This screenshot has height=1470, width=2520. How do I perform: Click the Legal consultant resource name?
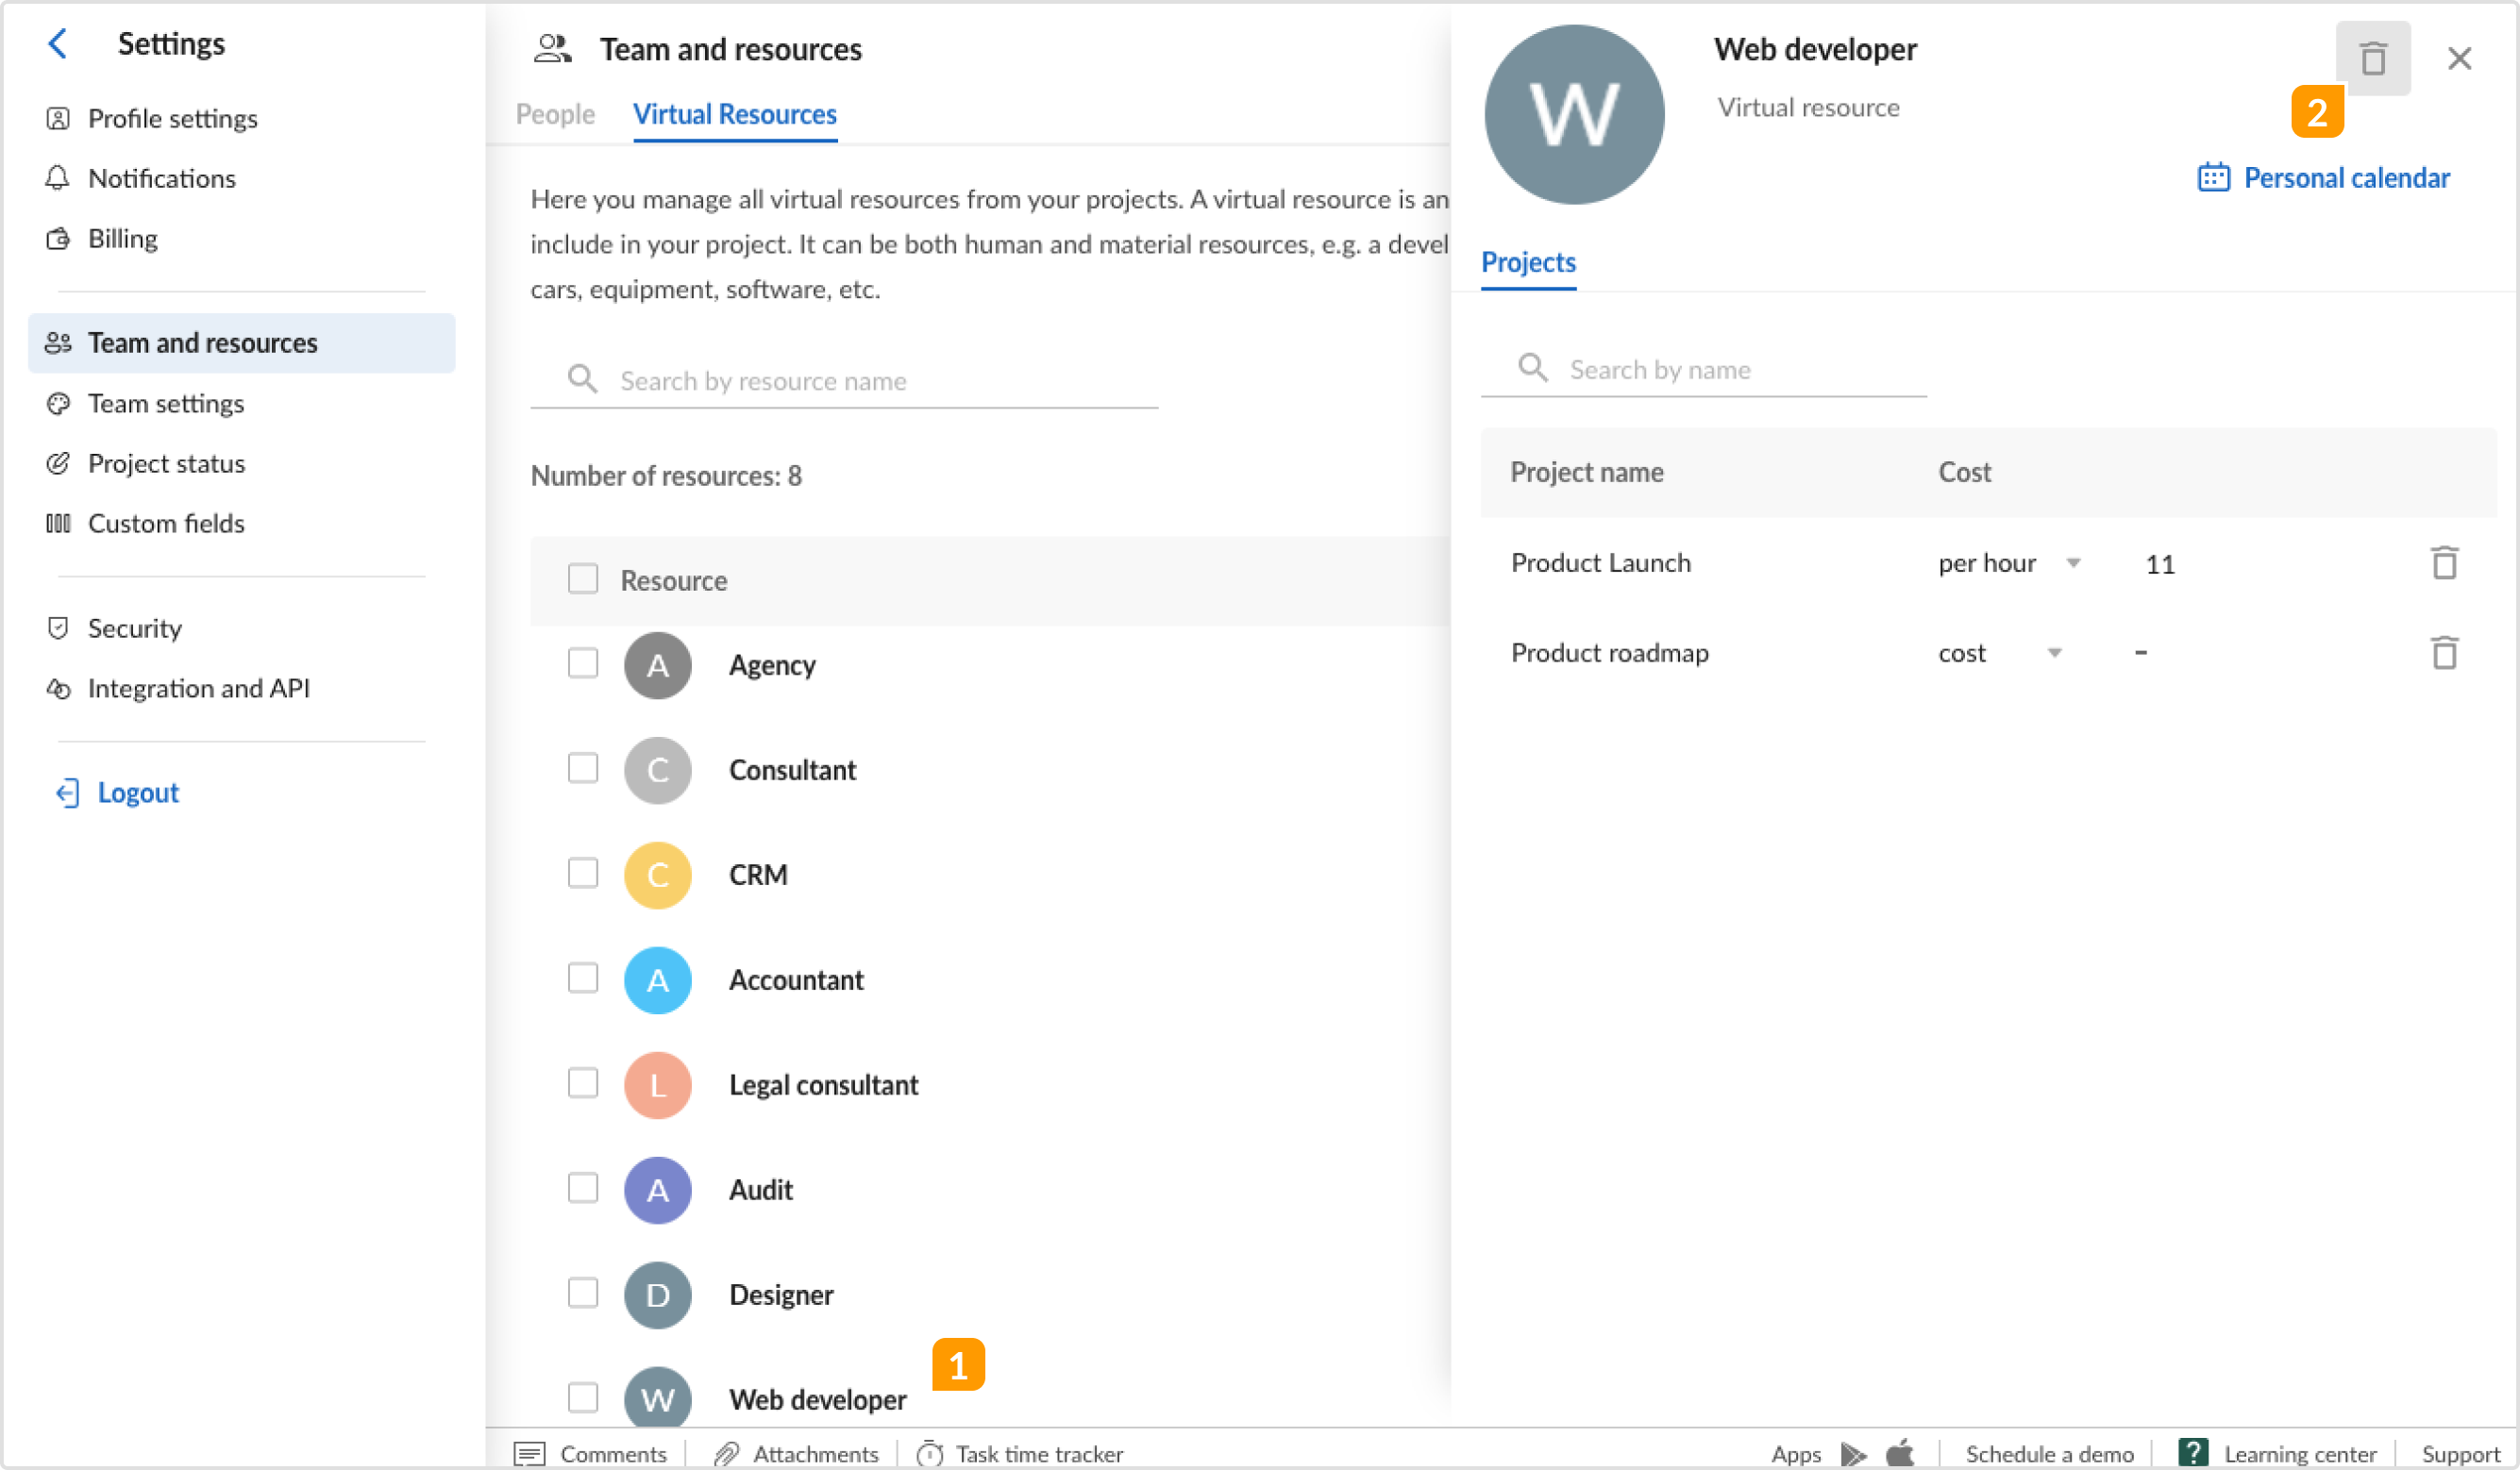(823, 1085)
